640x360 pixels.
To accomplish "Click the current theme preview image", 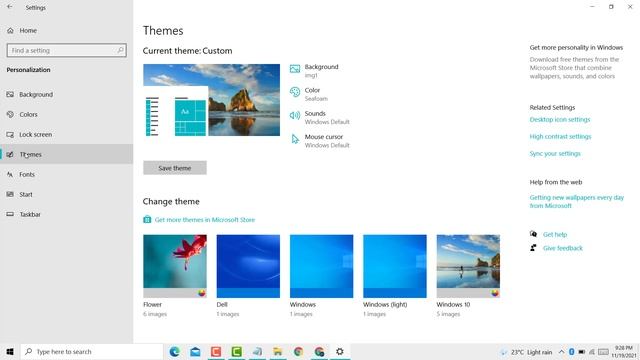I will [211, 100].
